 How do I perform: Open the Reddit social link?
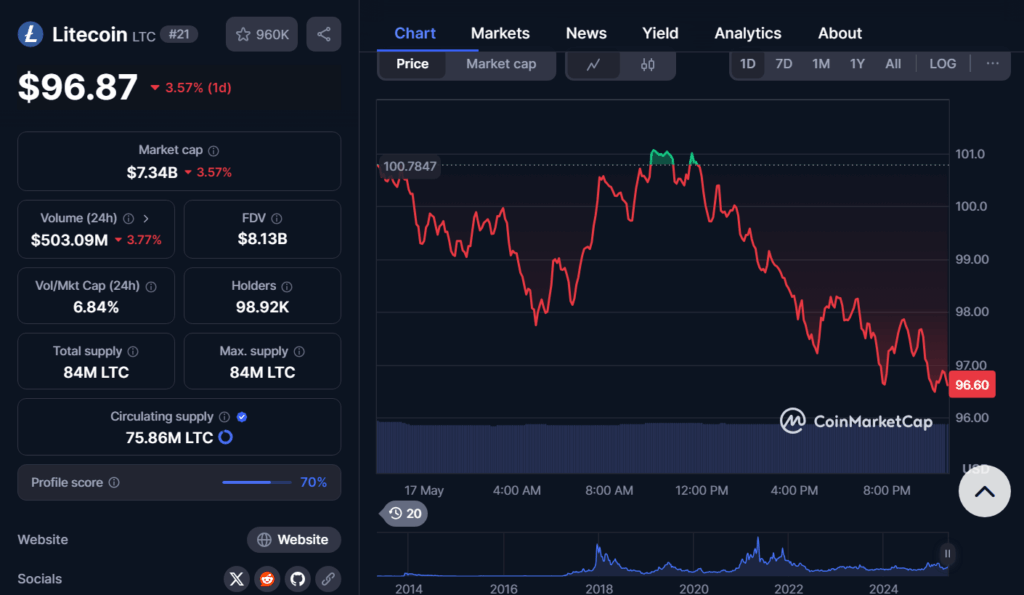pyautogui.click(x=267, y=579)
